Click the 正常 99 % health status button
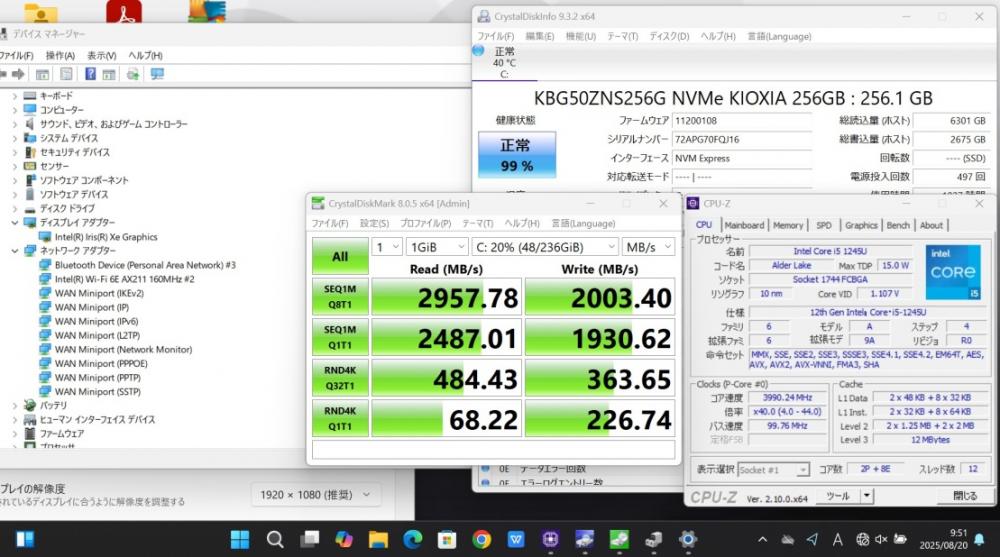Image resolution: width=1000 pixels, height=557 pixels. [517, 155]
